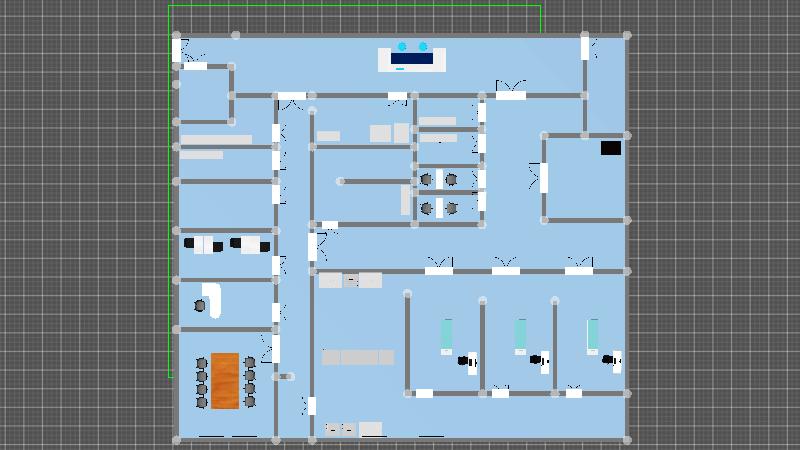Select the middle teal bed
The height and width of the screenshot is (450, 800).
pyautogui.click(x=520, y=334)
